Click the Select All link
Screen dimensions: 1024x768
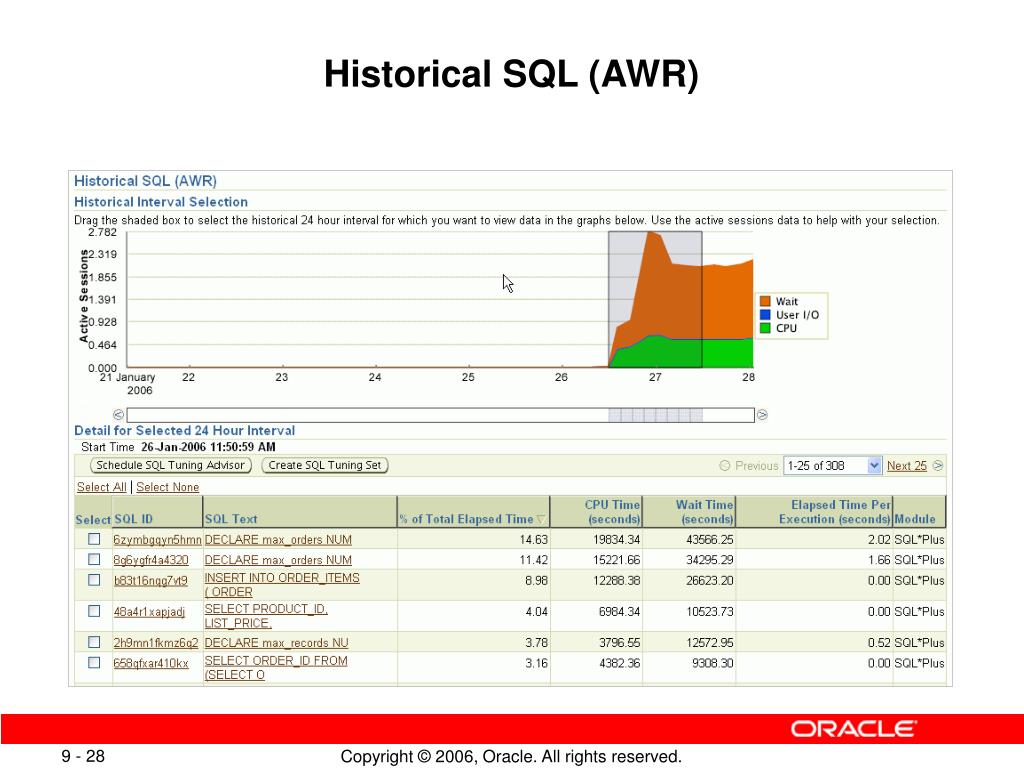101,487
